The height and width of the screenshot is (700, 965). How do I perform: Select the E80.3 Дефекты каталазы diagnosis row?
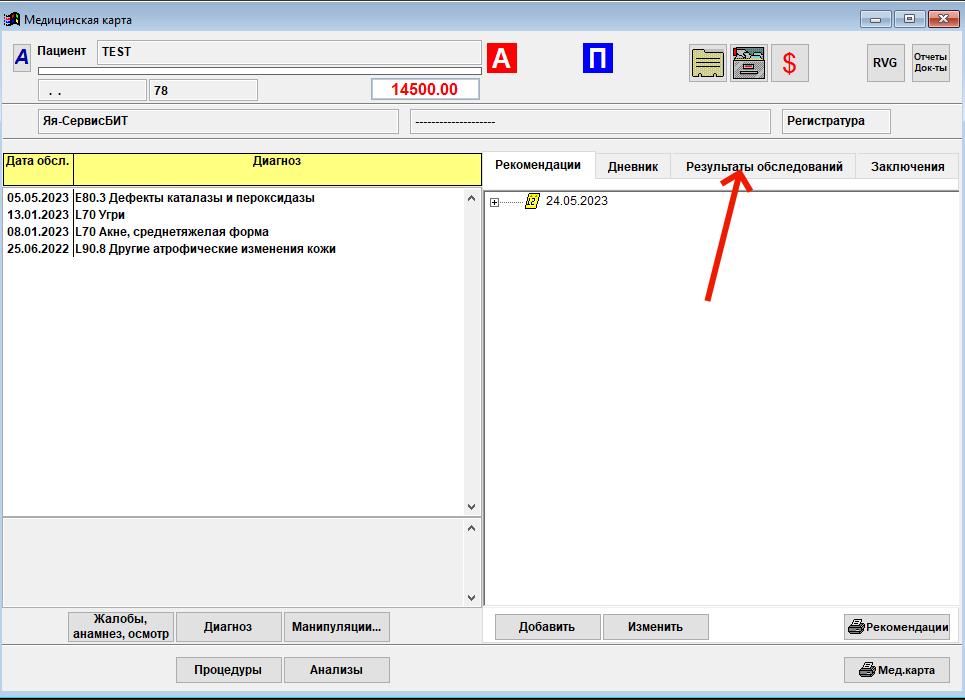pyautogui.click(x=194, y=198)
